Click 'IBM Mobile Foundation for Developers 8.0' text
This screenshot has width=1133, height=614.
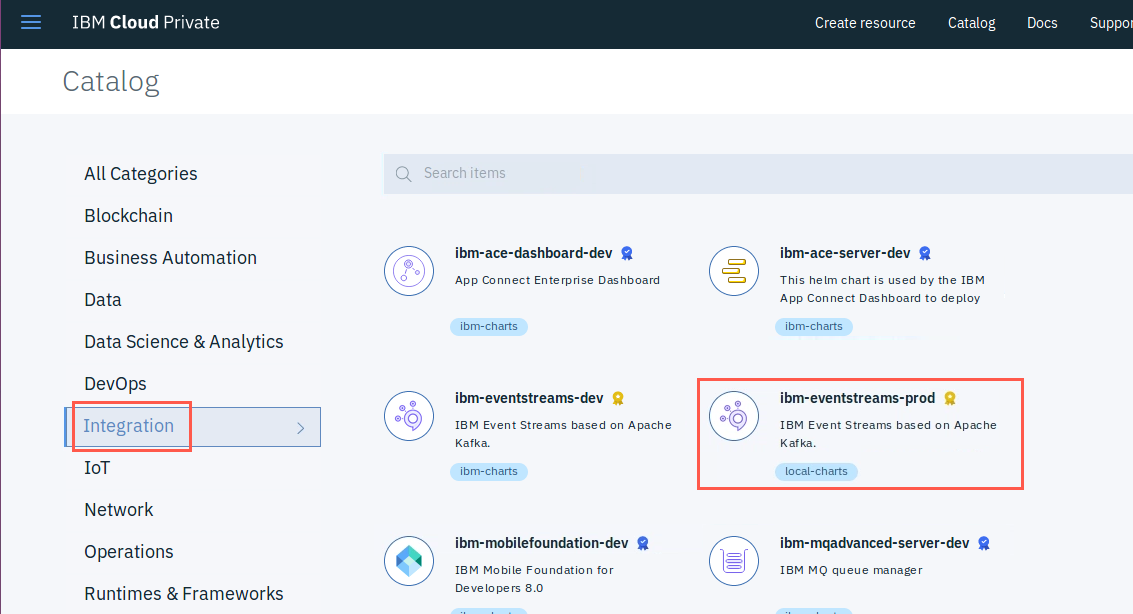pyautogui.click(x=534, y=579)
